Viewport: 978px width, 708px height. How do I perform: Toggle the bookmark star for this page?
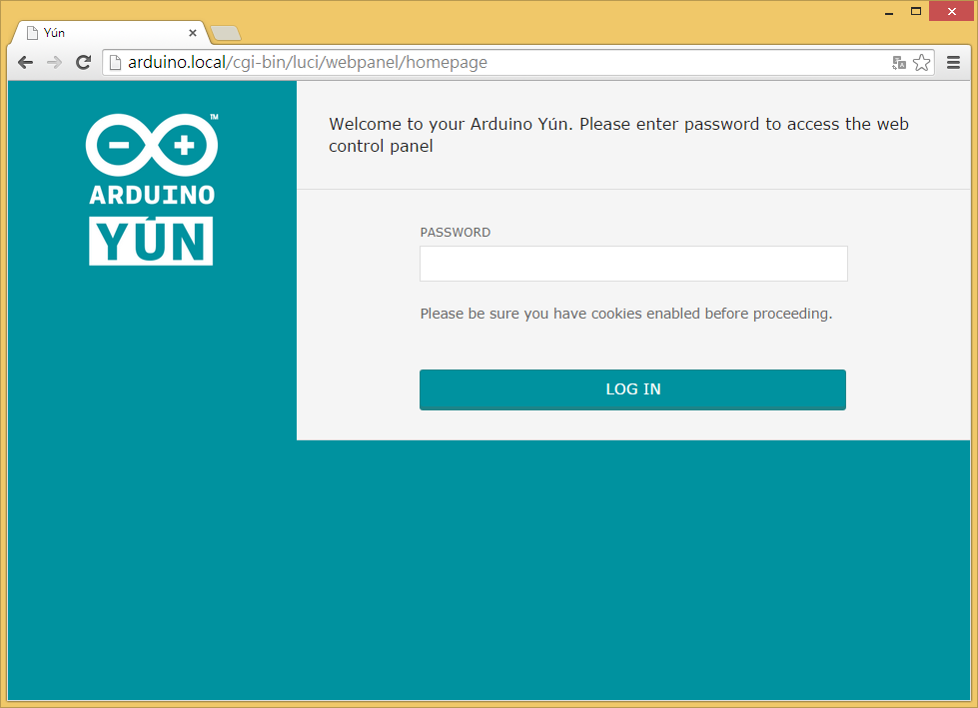pyautogui.click(x=921, y=62)
